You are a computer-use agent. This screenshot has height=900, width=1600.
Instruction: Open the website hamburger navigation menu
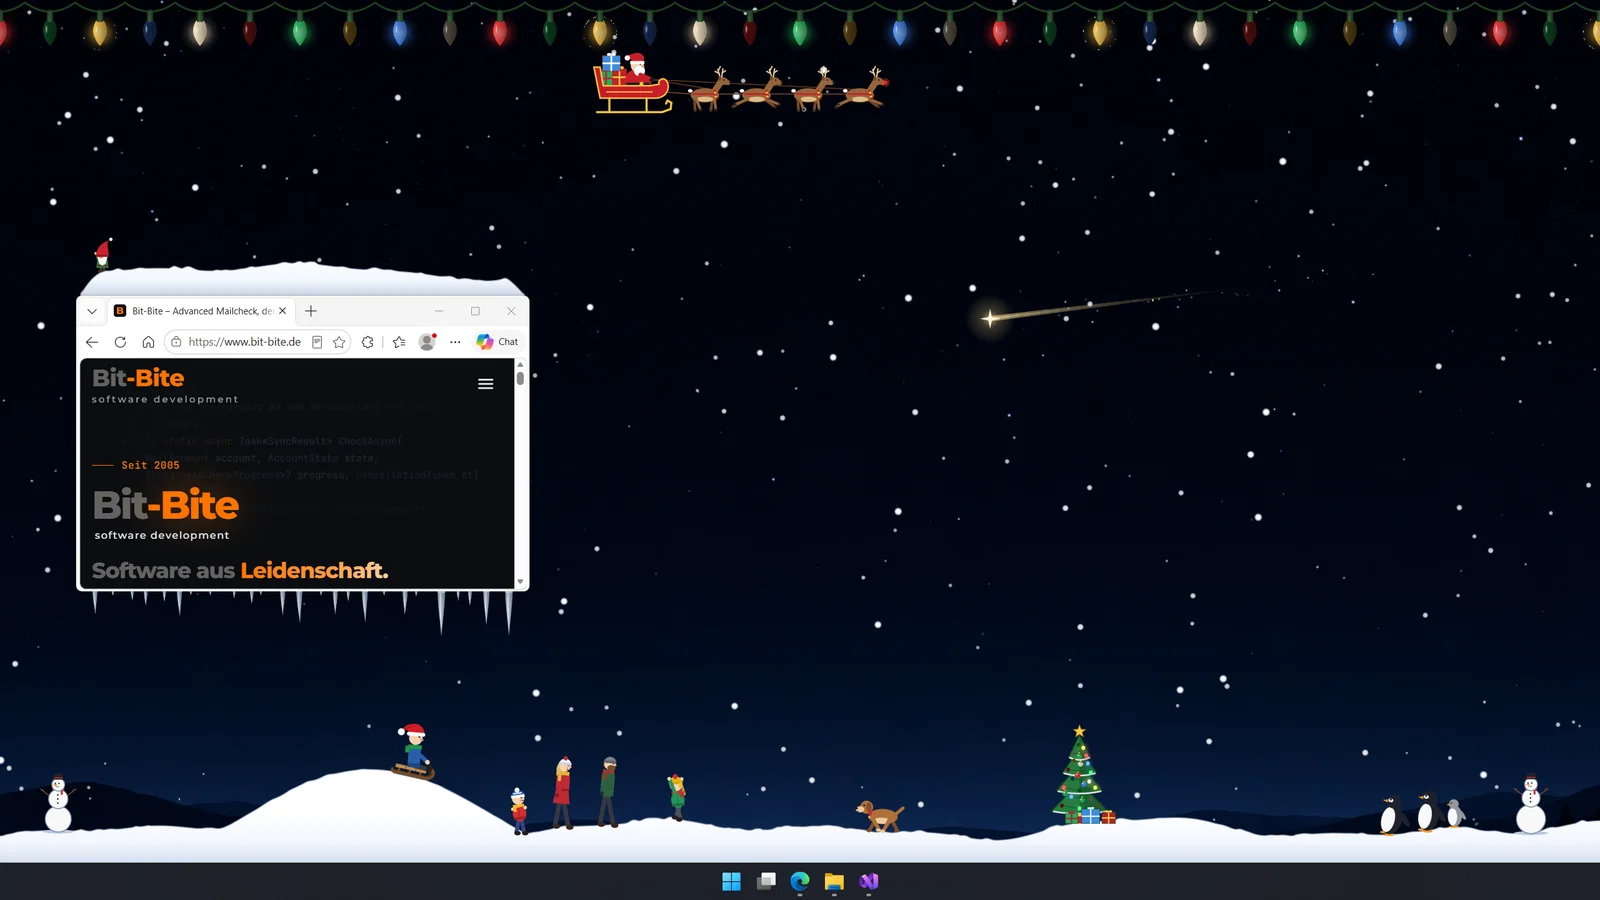pyautogui.click(x=486, y=384)
